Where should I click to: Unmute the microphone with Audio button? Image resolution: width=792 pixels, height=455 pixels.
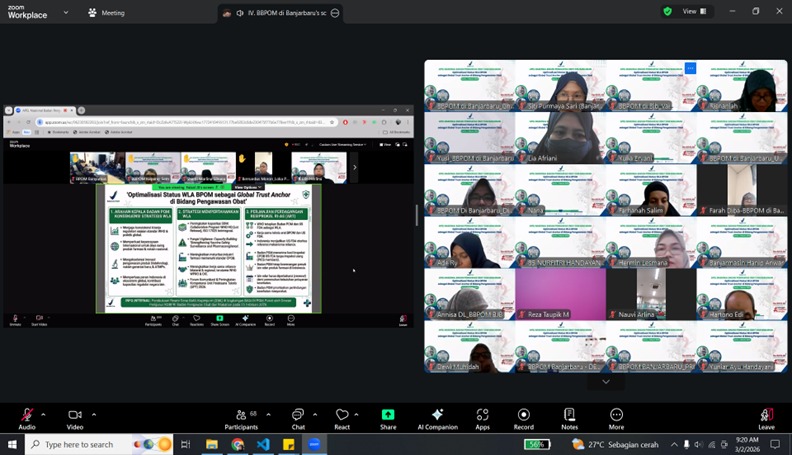(x=26, y=415)
